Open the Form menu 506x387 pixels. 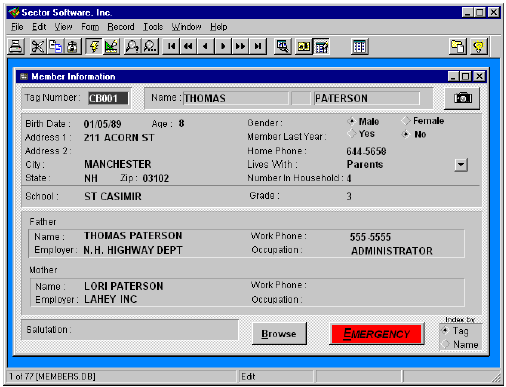point(90,27)
